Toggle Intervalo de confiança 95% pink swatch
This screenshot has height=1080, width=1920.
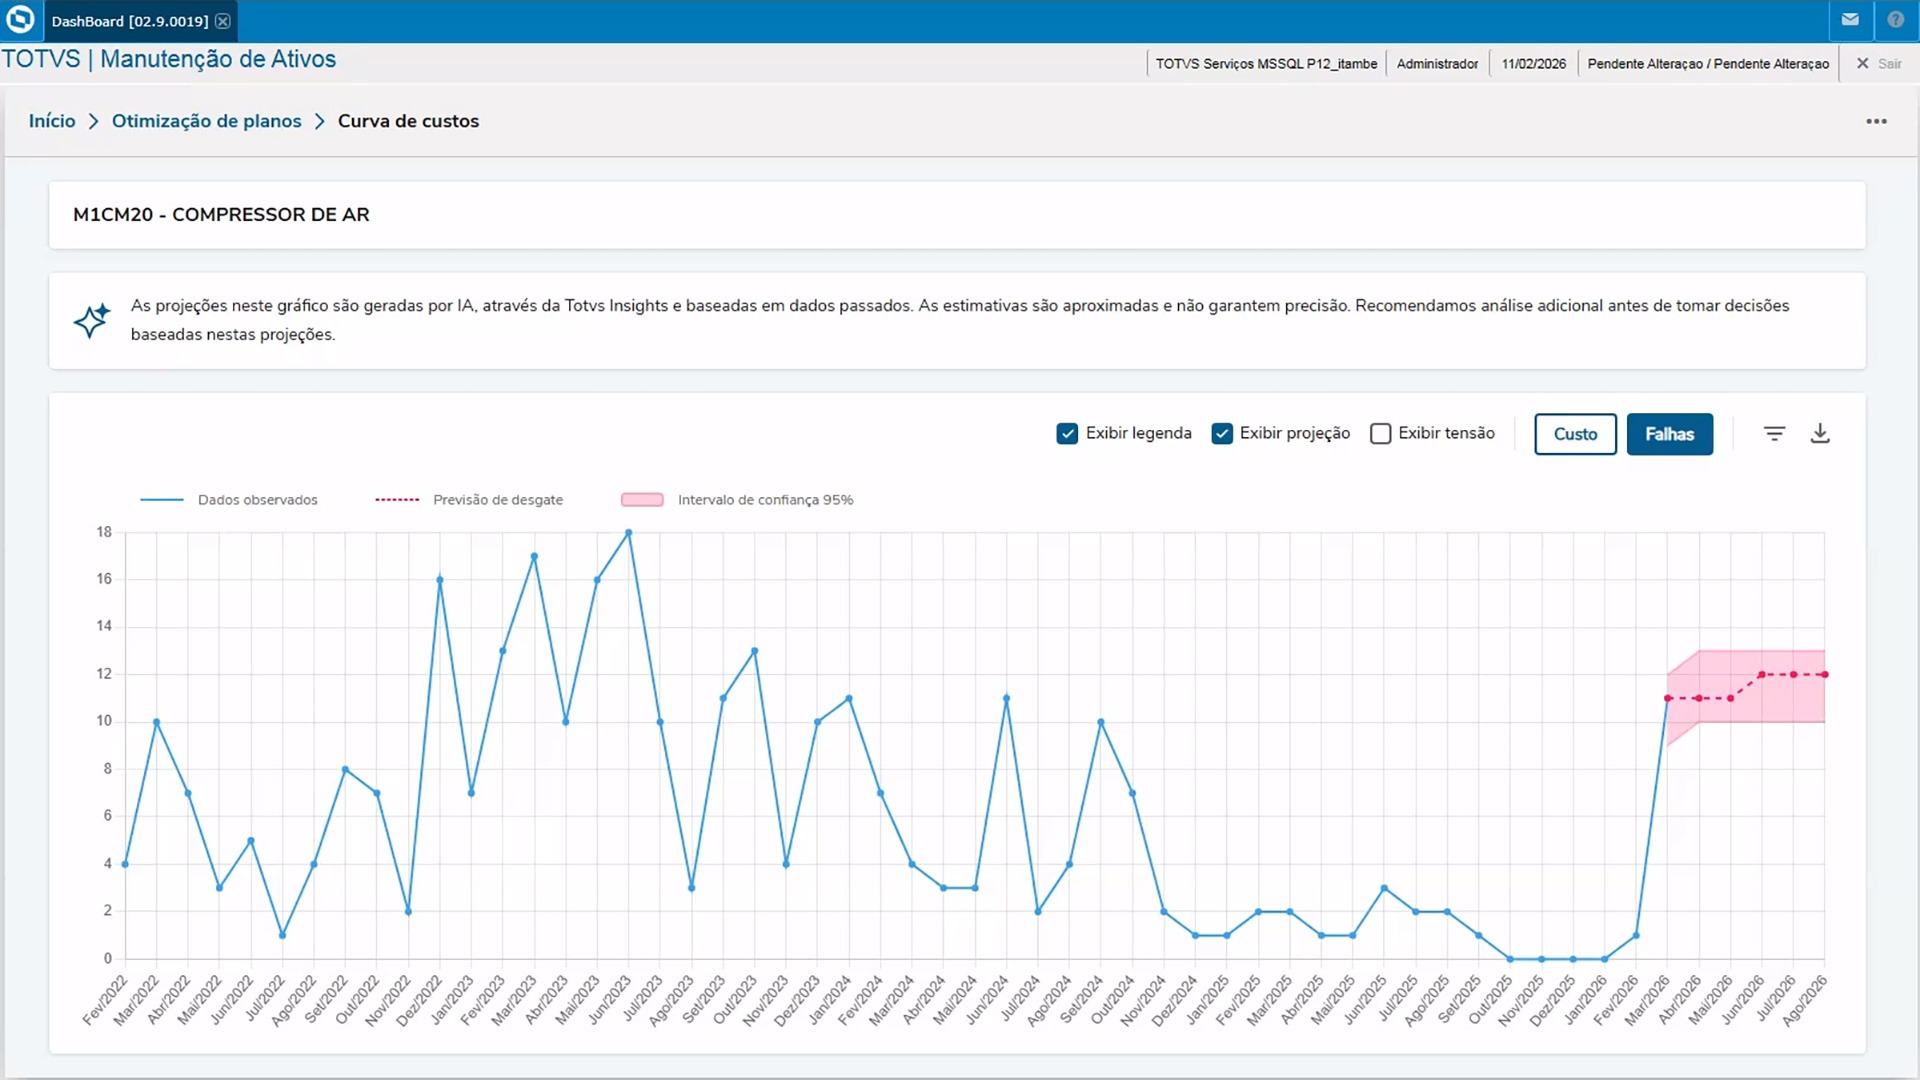pyautogui.click(x=642, y=500)
